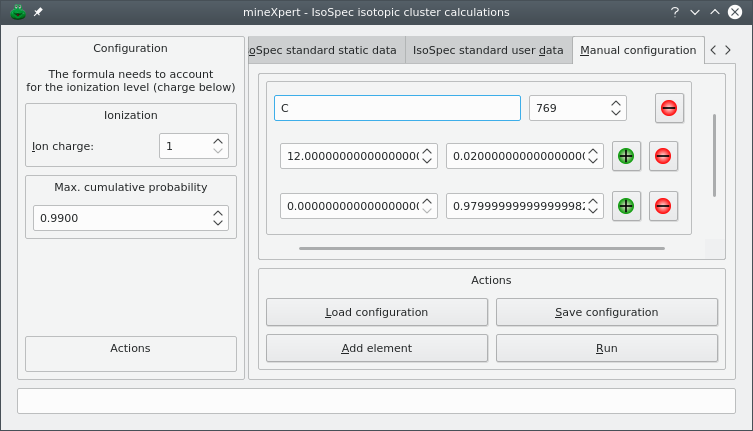Image resolution: width=753 pixels, height=431 pixels.
Task: Click the Add element button
Action: tap(376, 348)
